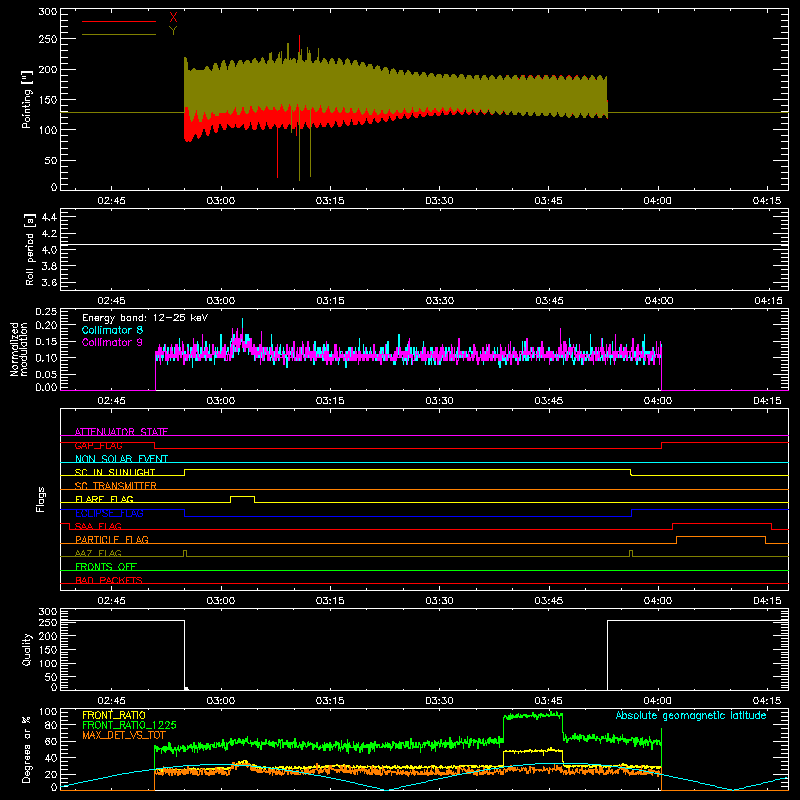The width and height of the screenshot is (800, 800).
Task: Click the FRONT_RATIO legend label
Action: pos(114,715)
